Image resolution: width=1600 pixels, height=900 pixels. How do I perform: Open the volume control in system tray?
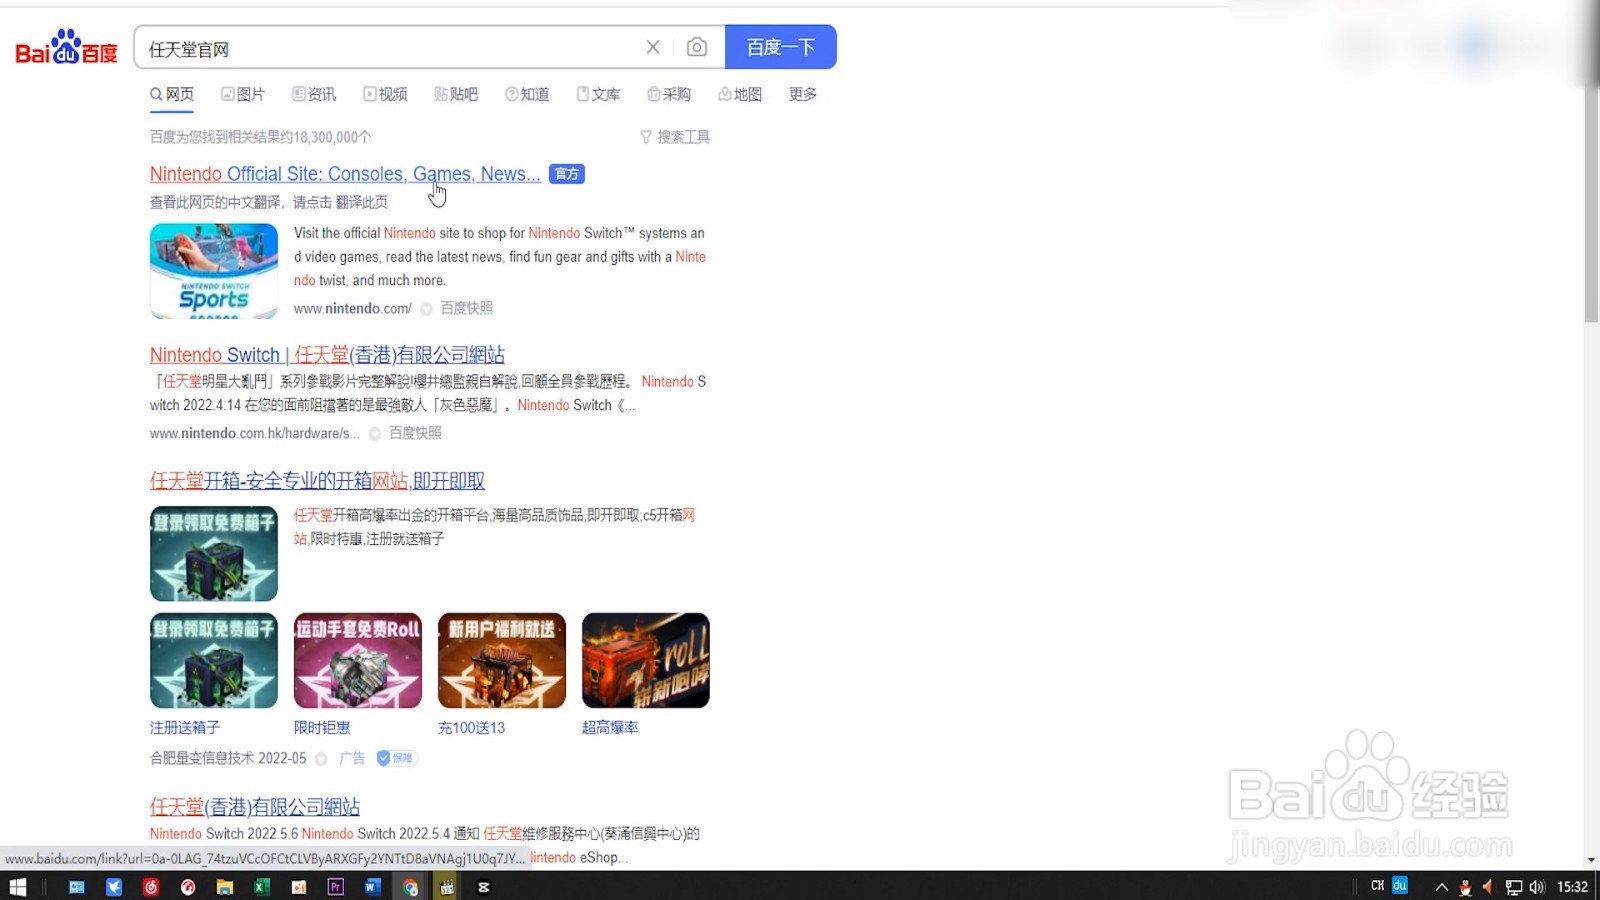1536,885
